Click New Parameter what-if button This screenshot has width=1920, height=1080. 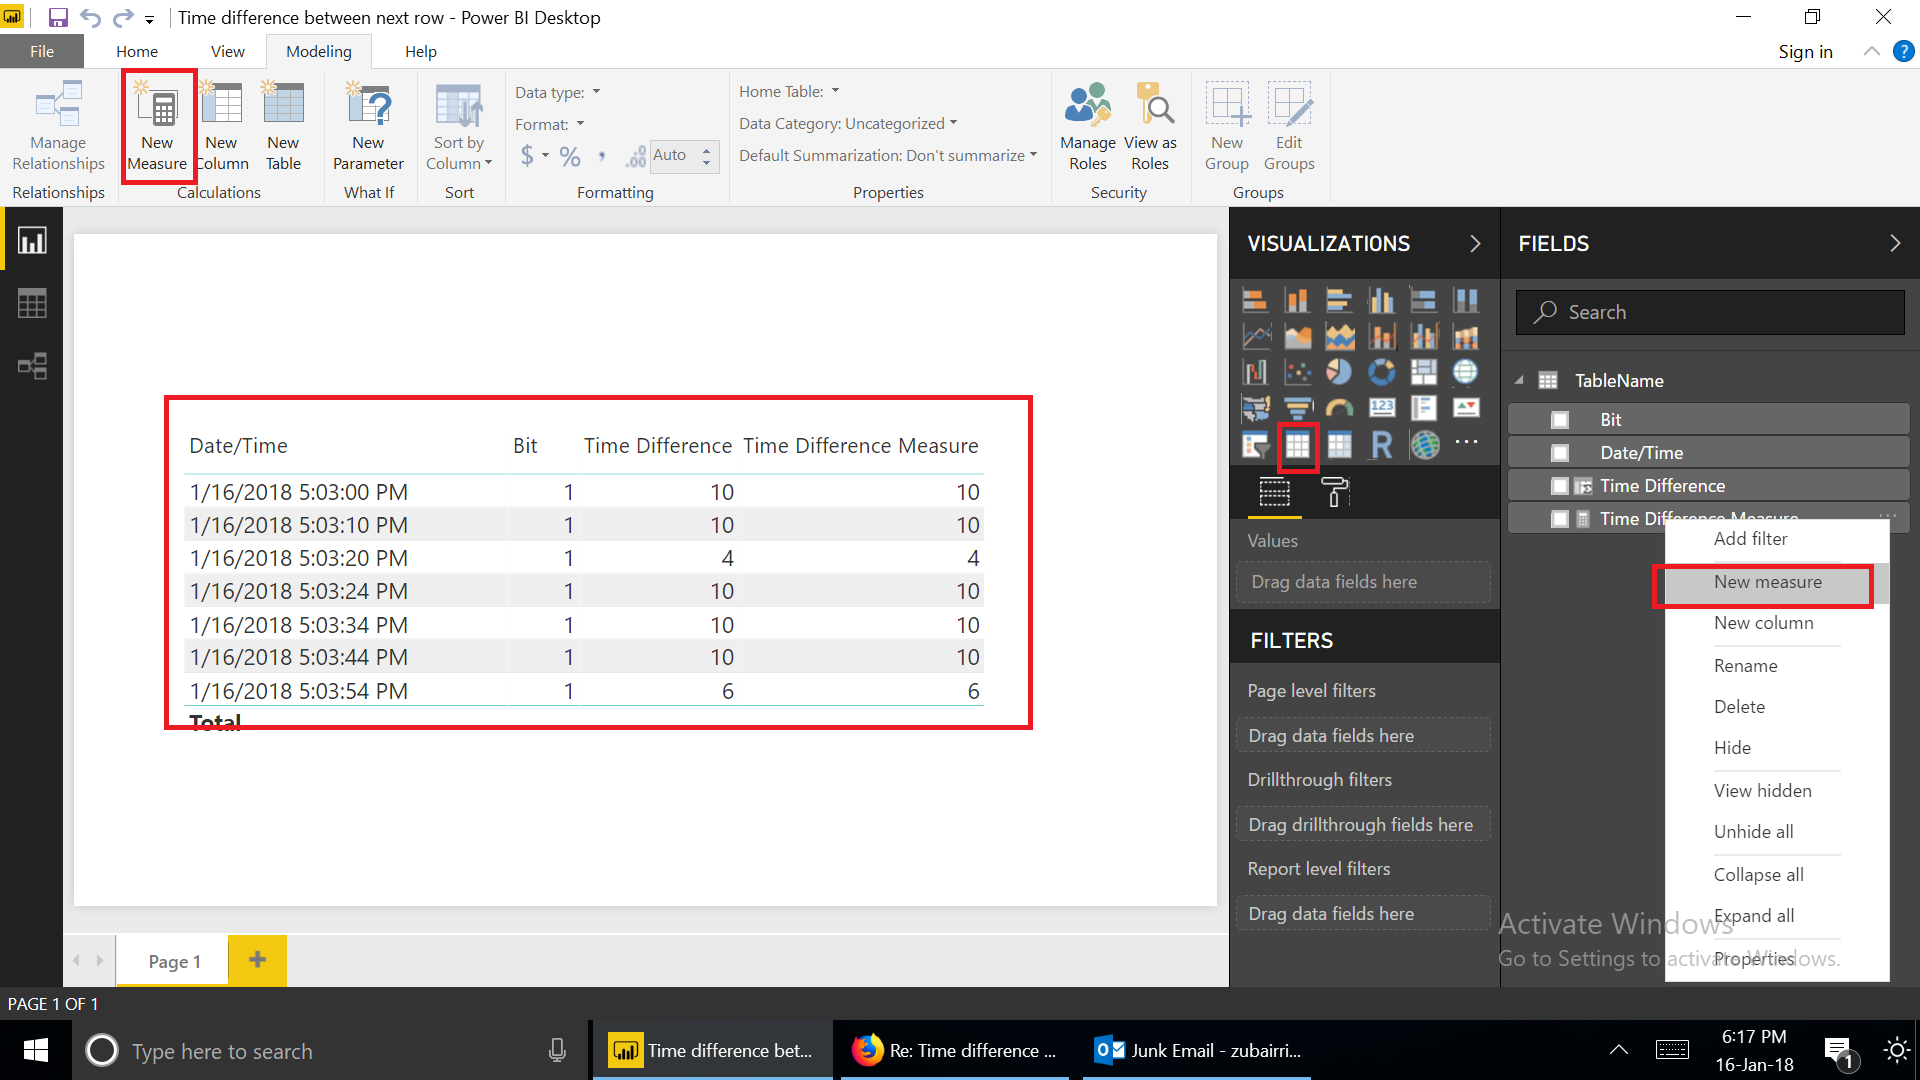pos(368,126)
